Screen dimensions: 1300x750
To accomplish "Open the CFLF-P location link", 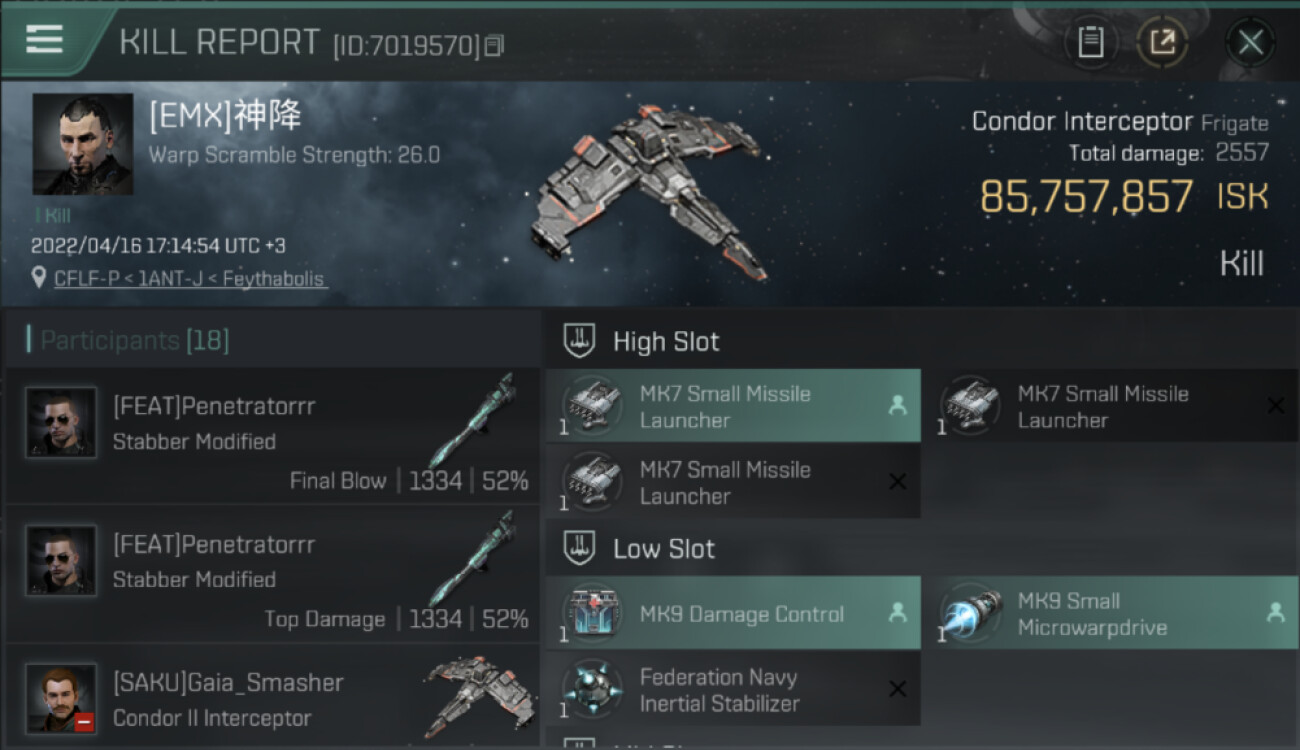I will (x=190, y=279).
